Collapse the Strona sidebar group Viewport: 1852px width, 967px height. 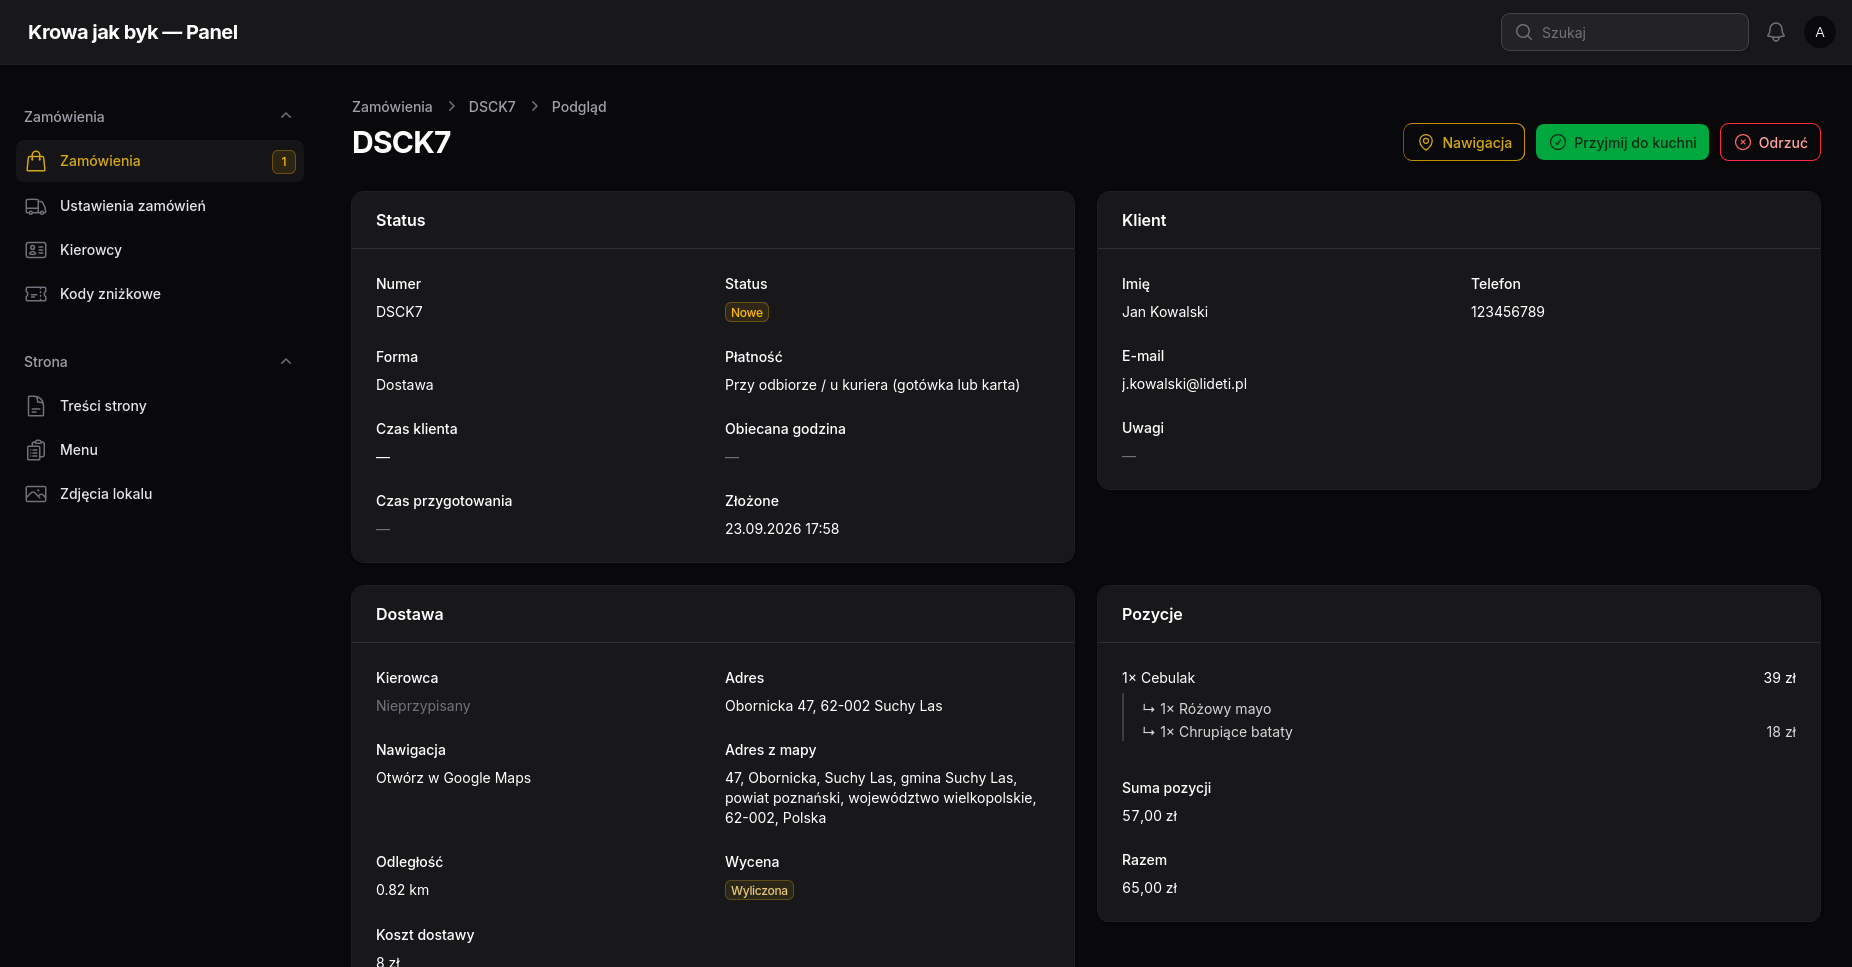[286, 361]
